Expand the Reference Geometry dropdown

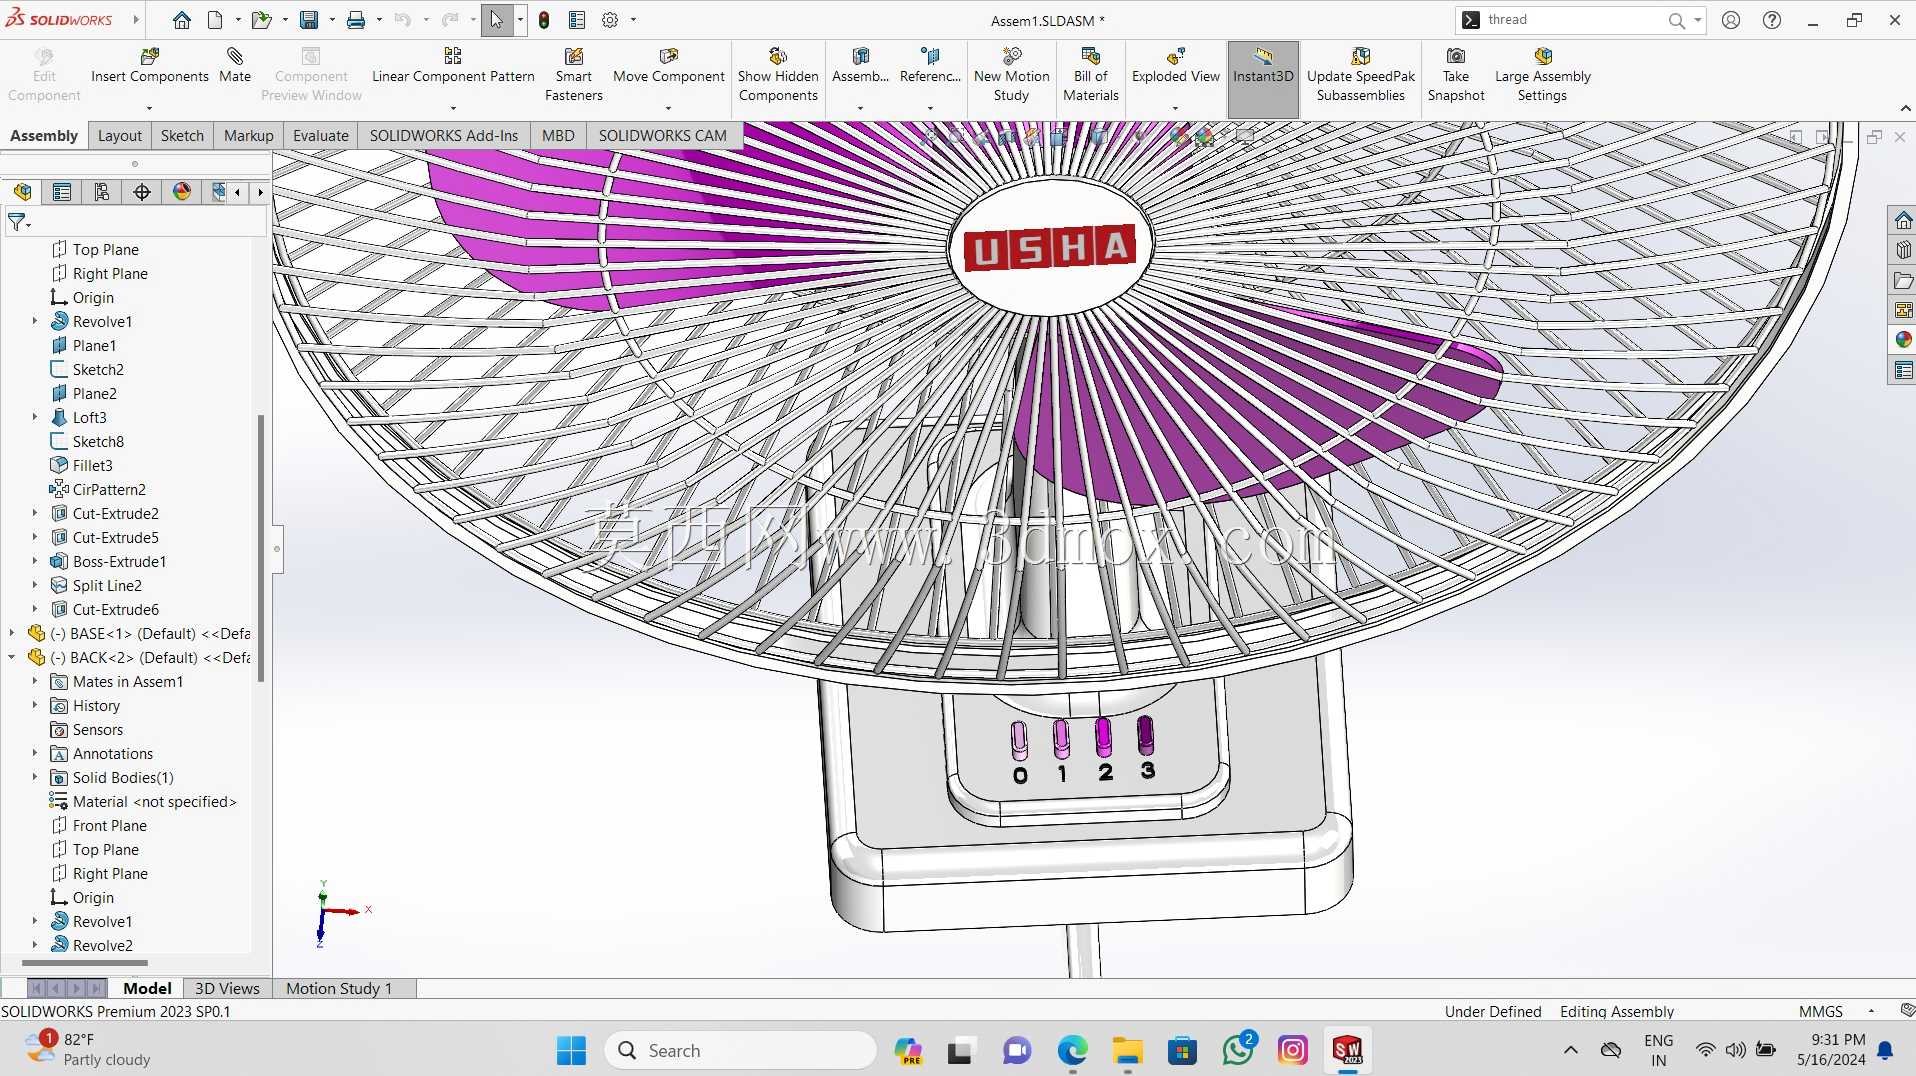click(930, 108)
